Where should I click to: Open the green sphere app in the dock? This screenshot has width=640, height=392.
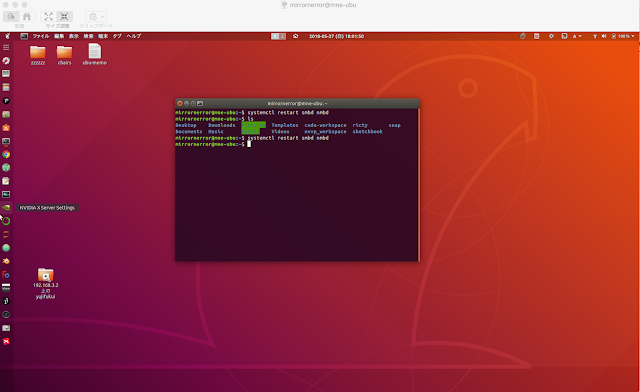tap(6, 248)
